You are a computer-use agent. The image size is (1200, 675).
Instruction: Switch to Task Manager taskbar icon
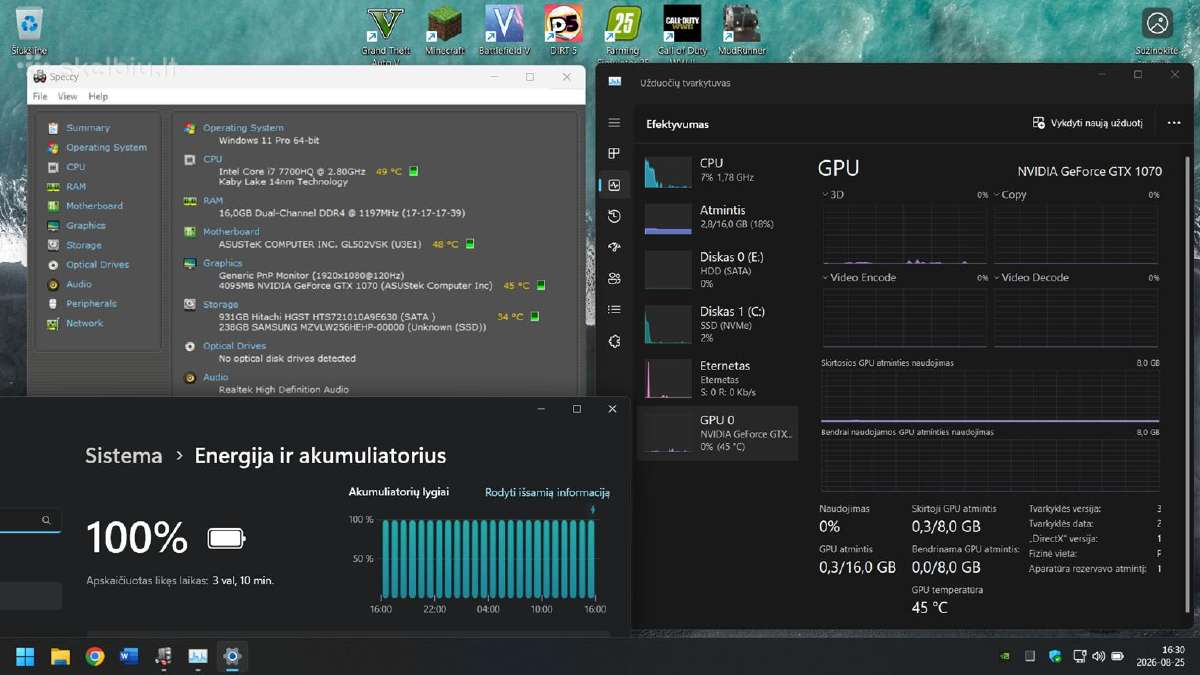(198, 657)
